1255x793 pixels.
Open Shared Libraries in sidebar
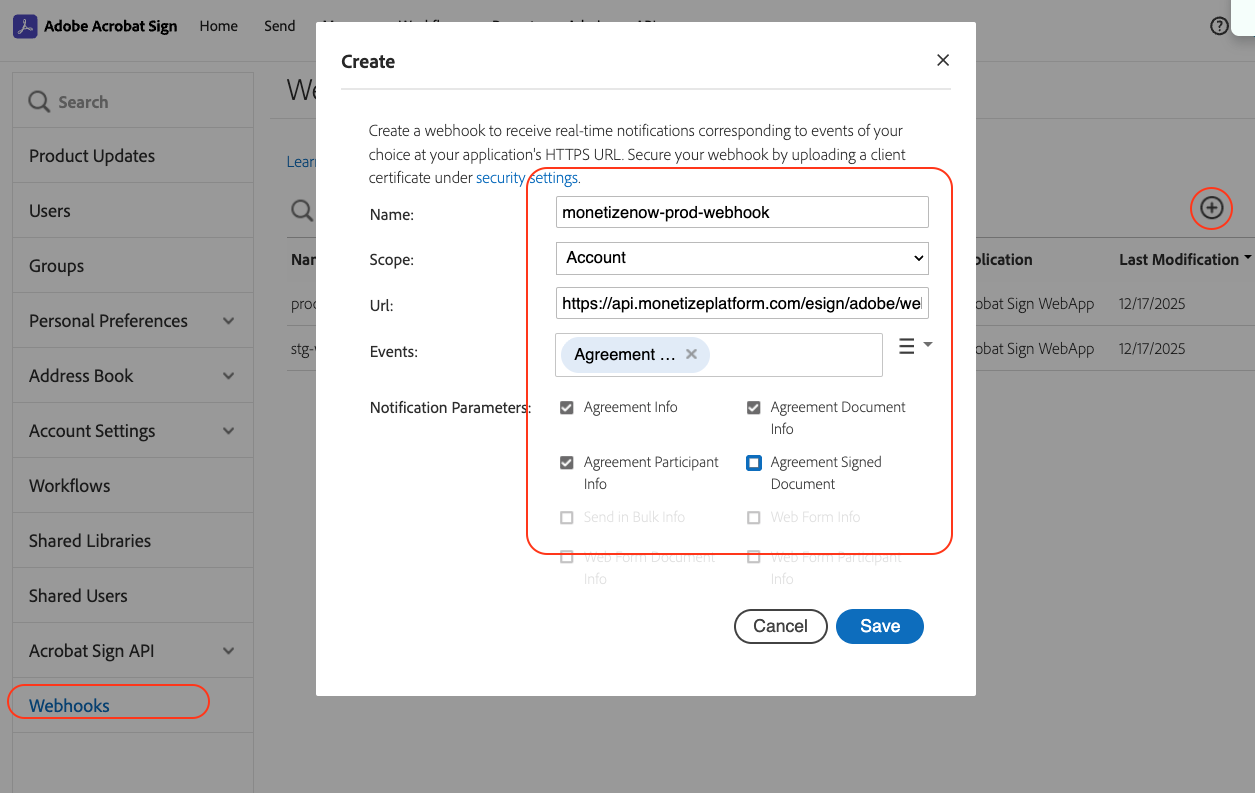(x=133, y=541)
